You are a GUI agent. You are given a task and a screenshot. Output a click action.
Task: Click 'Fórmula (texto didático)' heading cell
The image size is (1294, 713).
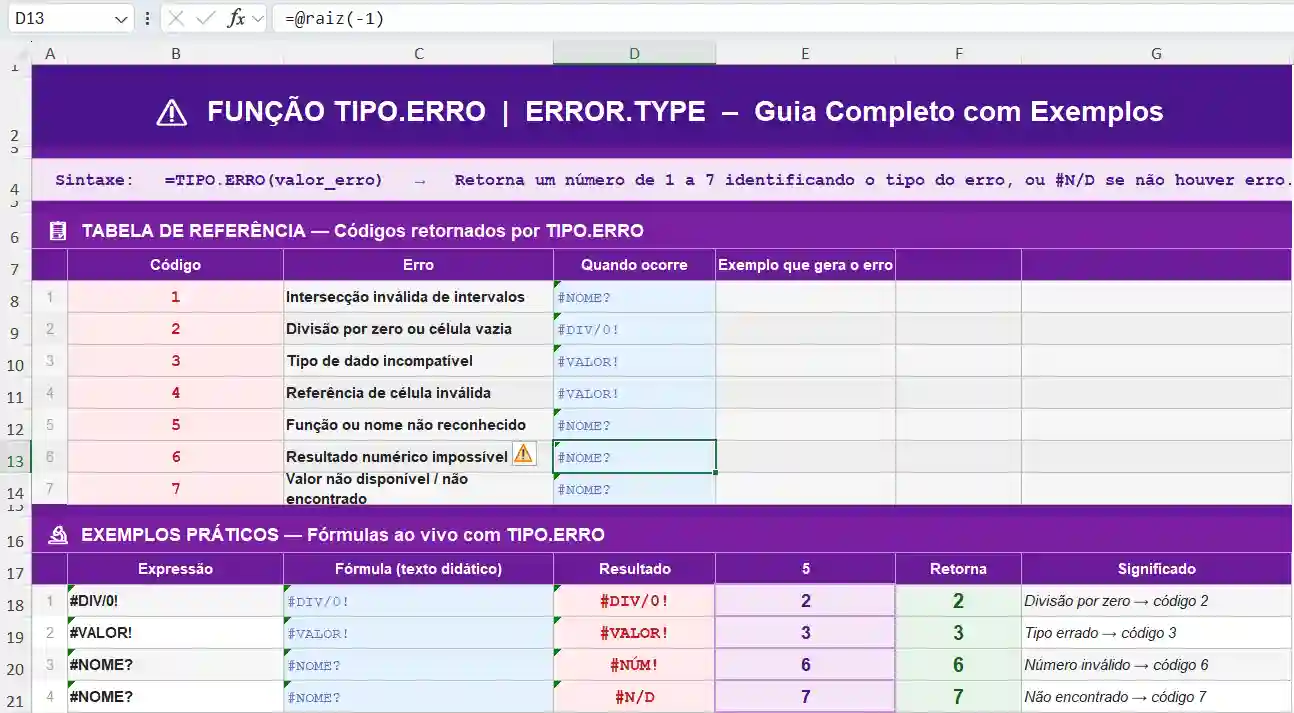[x=418, y=569]
